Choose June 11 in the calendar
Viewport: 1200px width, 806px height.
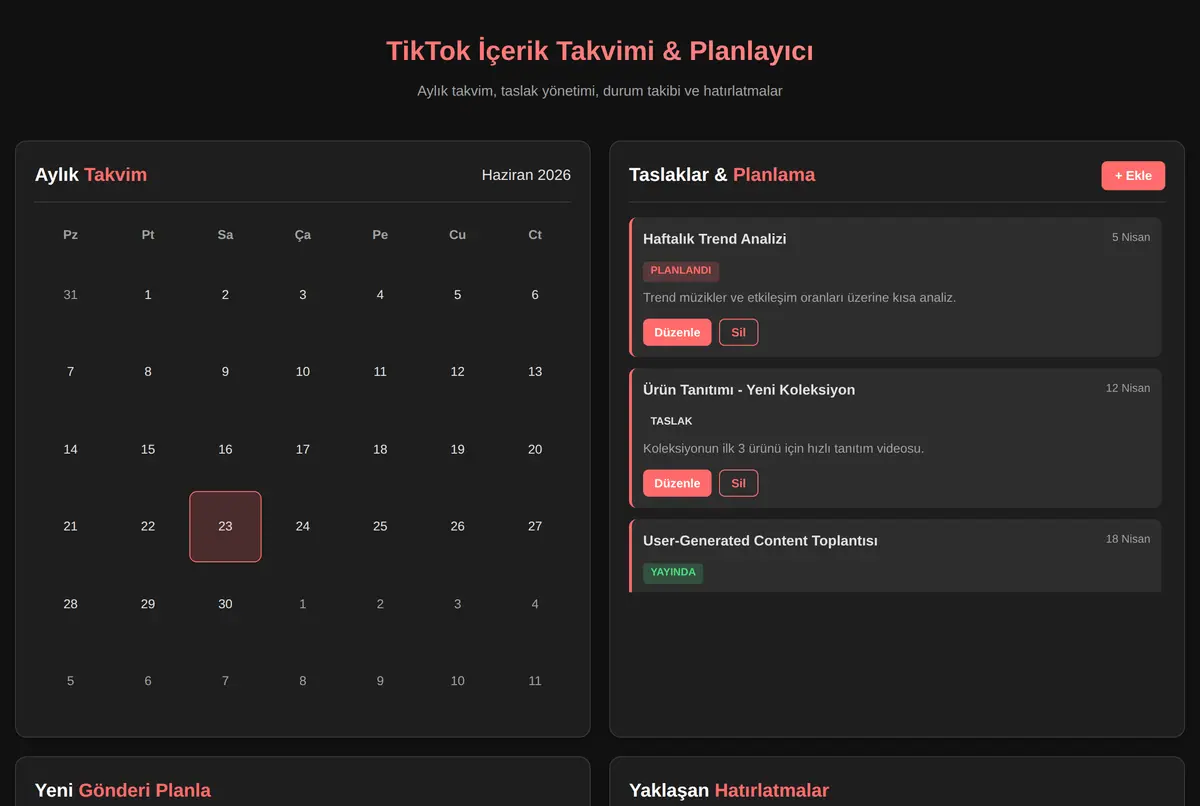pyautogui.click(x=380, y=371)
